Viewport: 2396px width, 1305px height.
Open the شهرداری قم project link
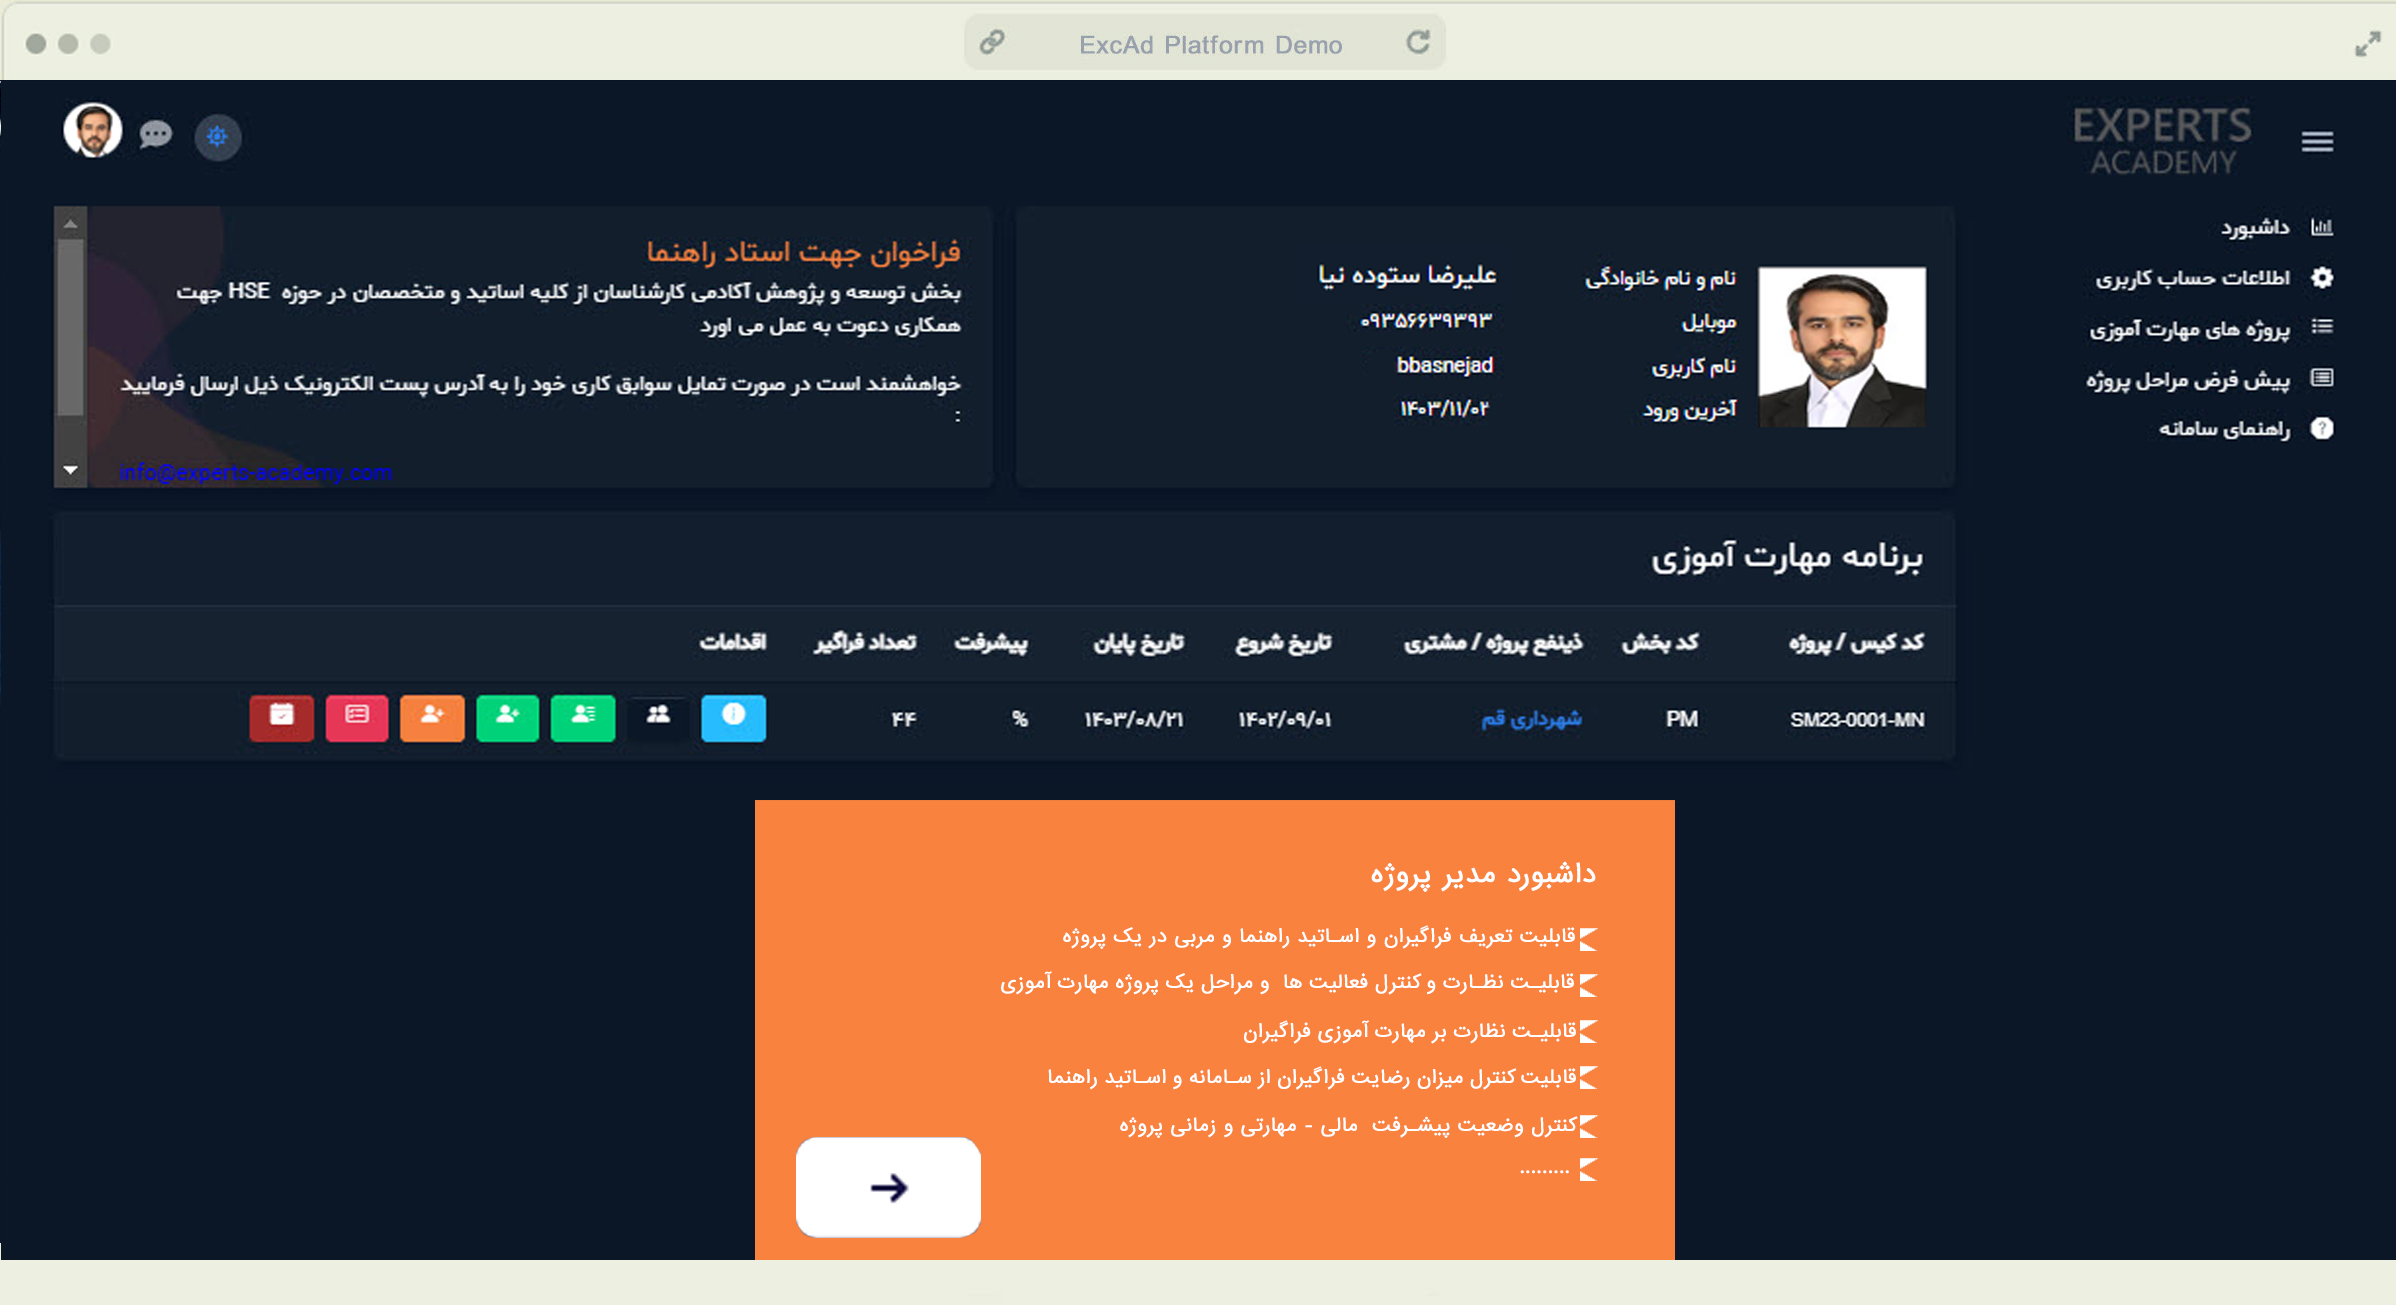tap(1531, 719)
